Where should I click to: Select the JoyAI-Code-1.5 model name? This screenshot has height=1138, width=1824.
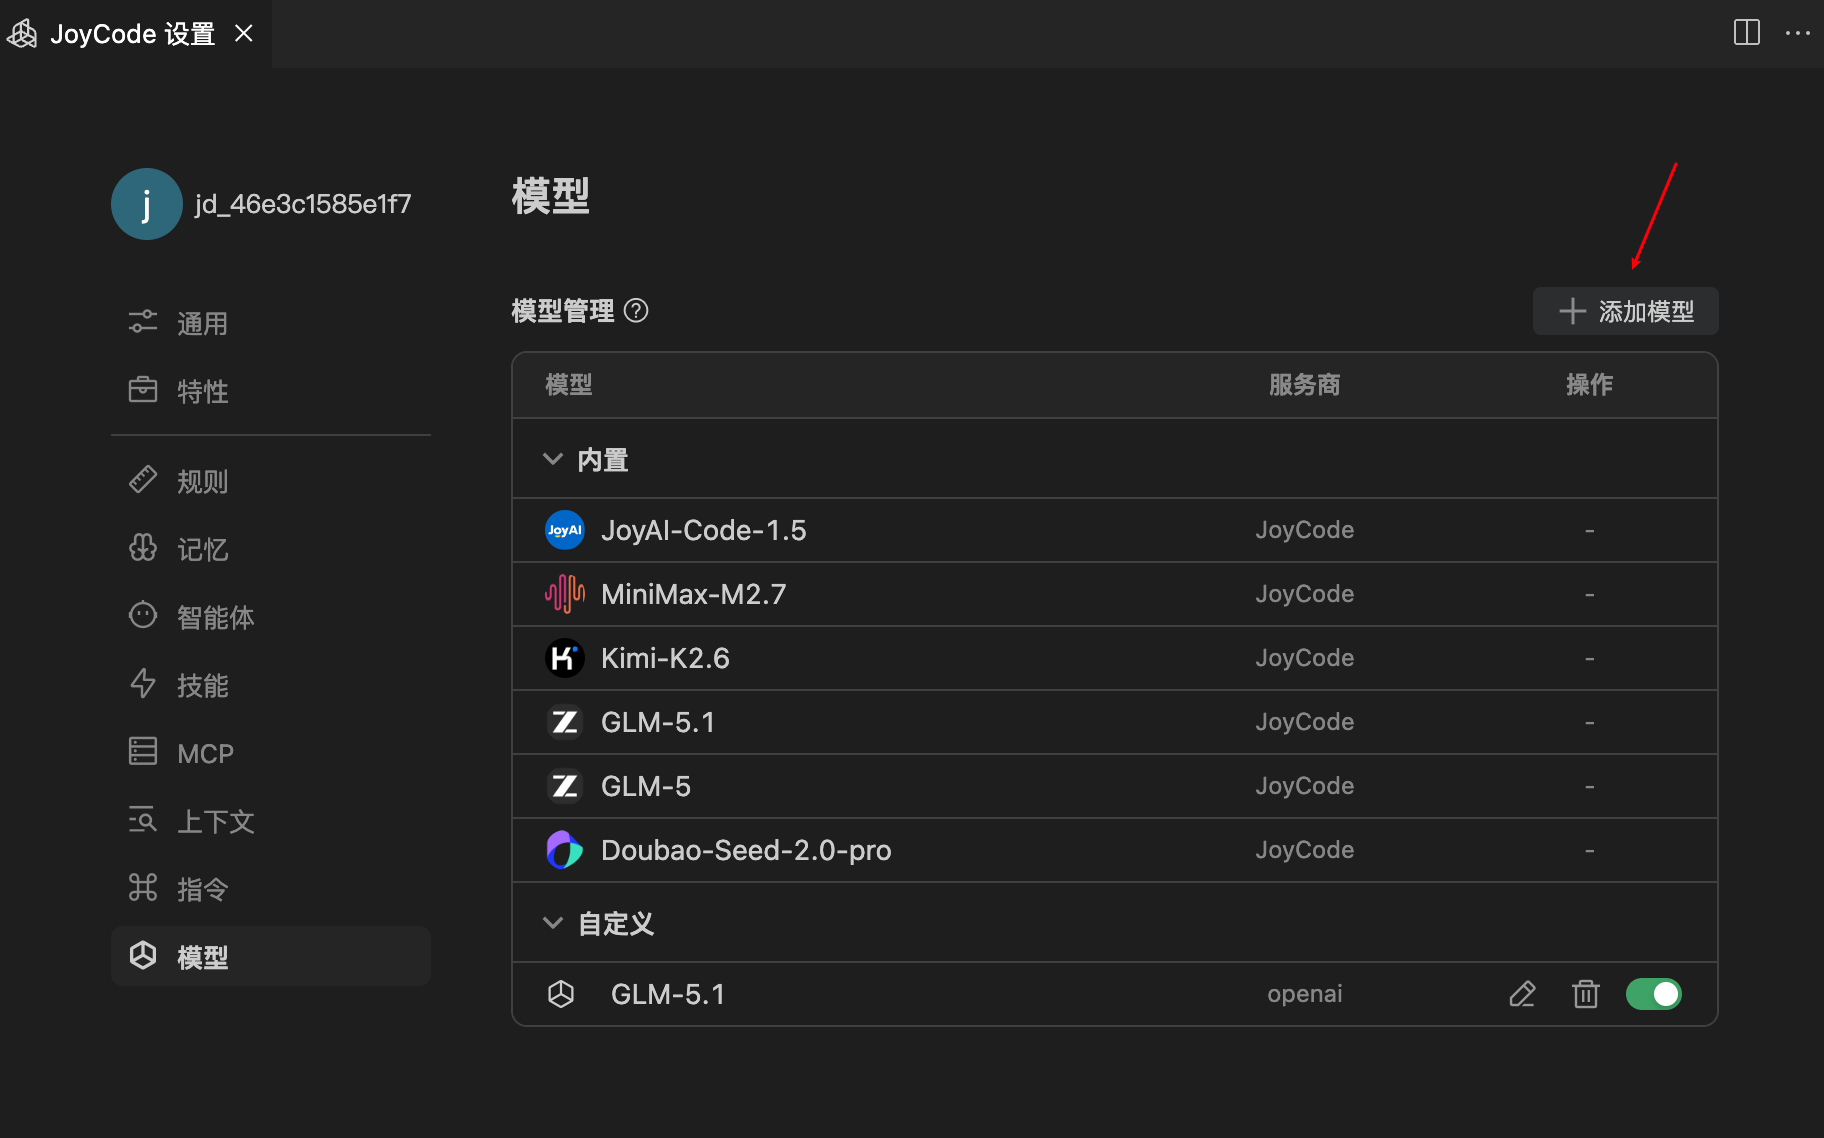click(703, 530)
